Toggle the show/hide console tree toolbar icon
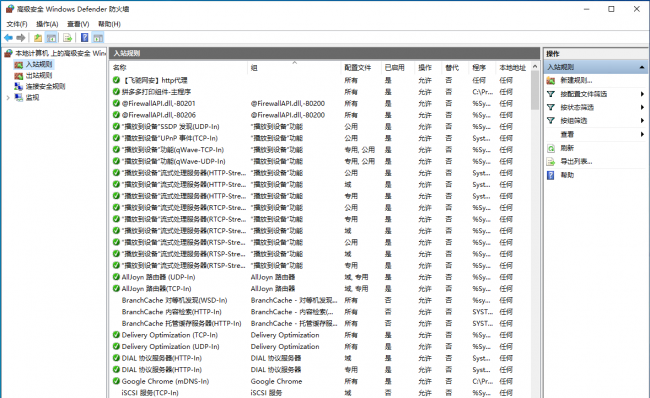 pos(51,38)
